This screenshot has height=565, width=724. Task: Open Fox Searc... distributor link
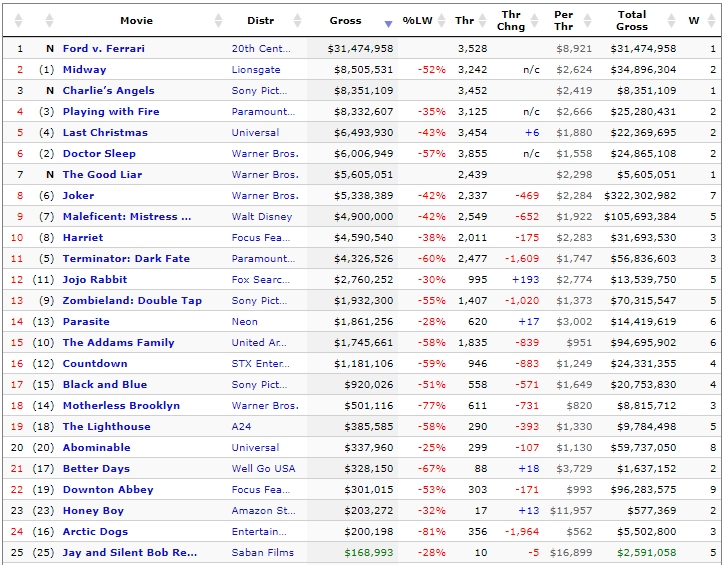[261, 280]
